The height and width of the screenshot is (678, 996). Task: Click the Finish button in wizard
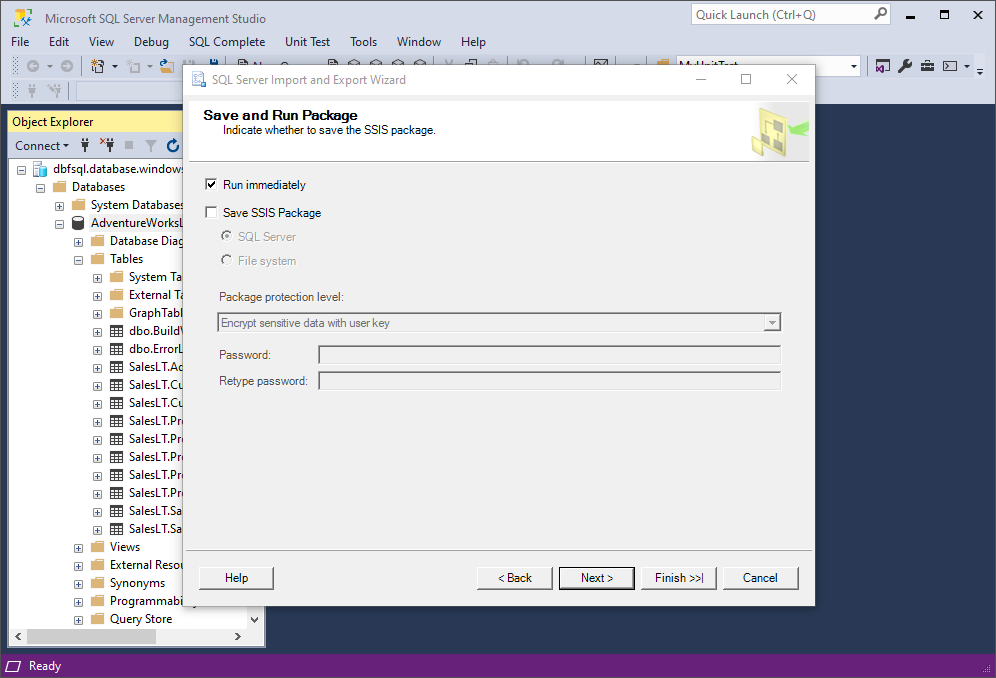click(678, 578)
